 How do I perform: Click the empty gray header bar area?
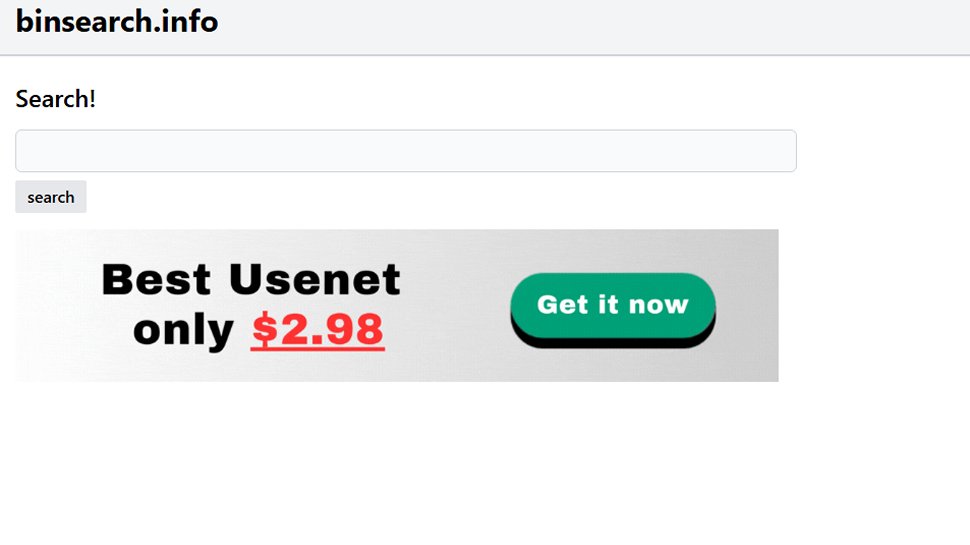tap(600, 26)
